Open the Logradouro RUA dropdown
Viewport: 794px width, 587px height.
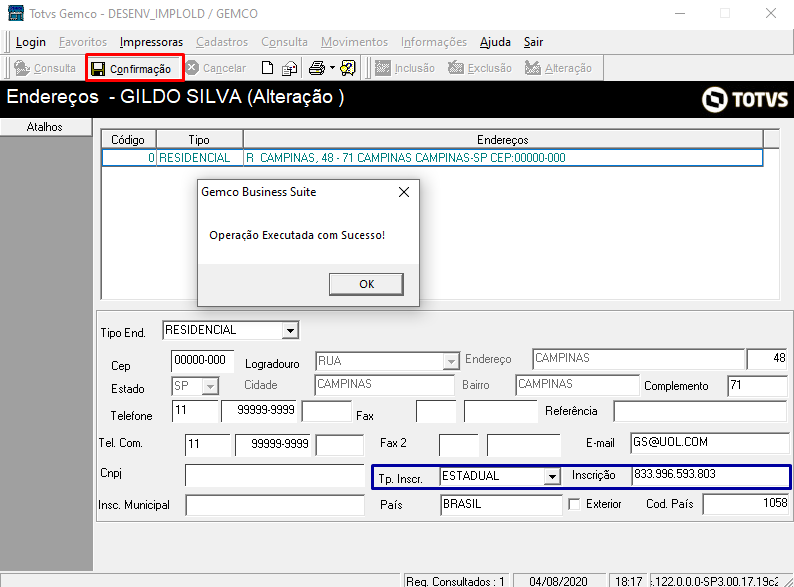tap(451, 361)
